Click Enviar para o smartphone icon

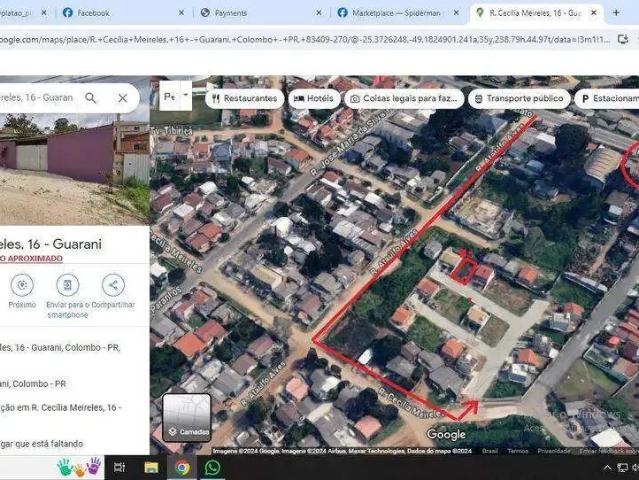pos(68,285)
